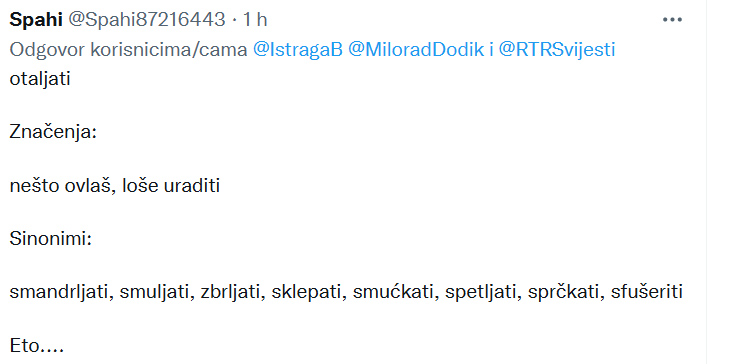Click the word 'otaljati' in tweet
Screen dimensions: 731x364
[40, 79]
